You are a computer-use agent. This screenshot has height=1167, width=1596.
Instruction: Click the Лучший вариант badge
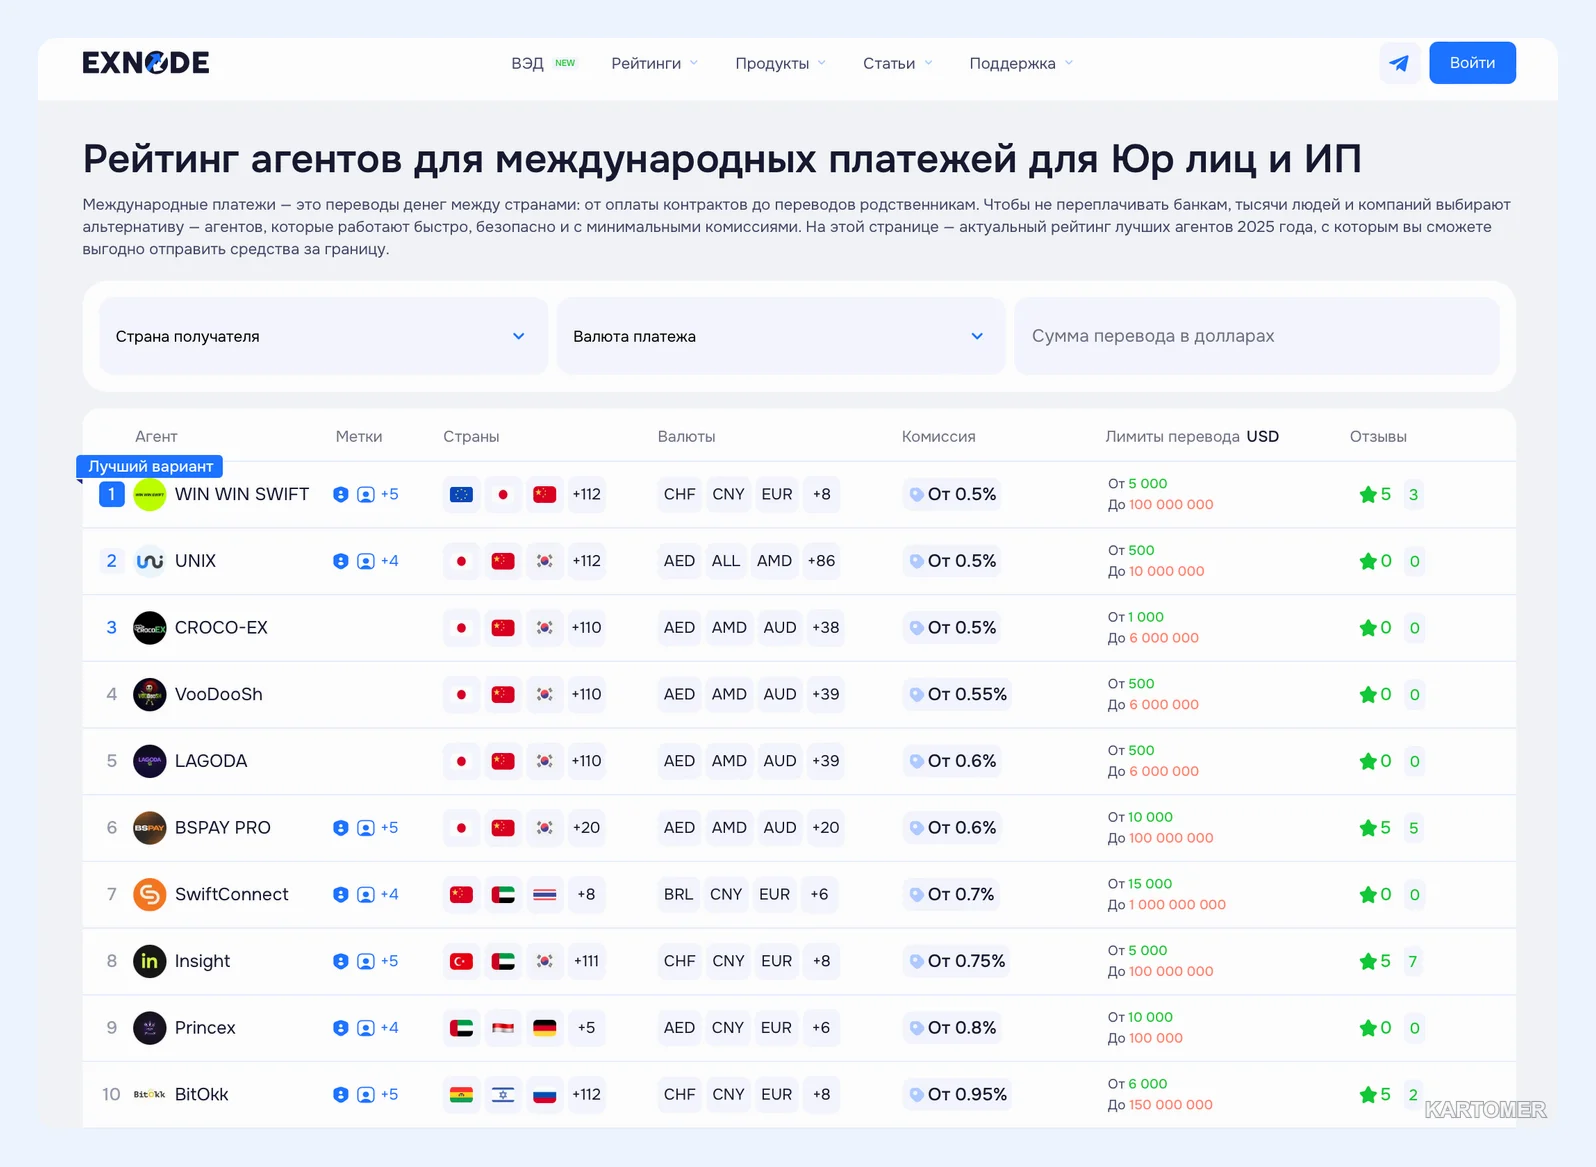tap(150, 466)
